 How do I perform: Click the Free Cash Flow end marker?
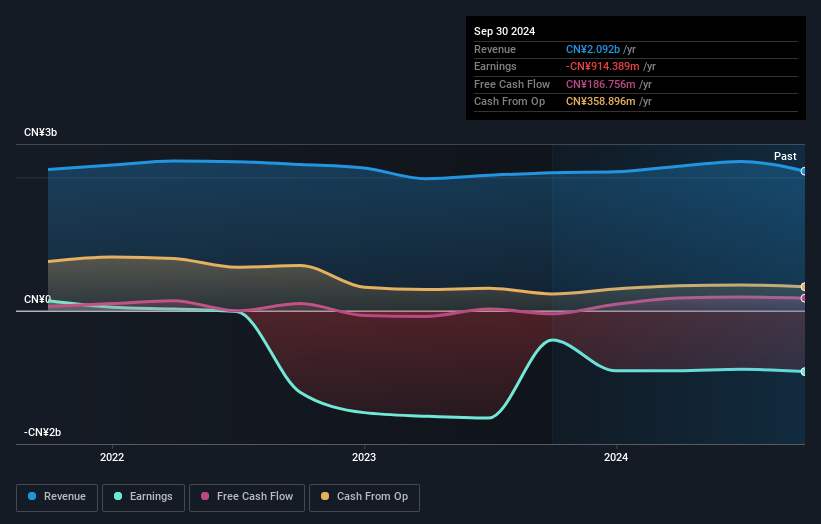803,298
